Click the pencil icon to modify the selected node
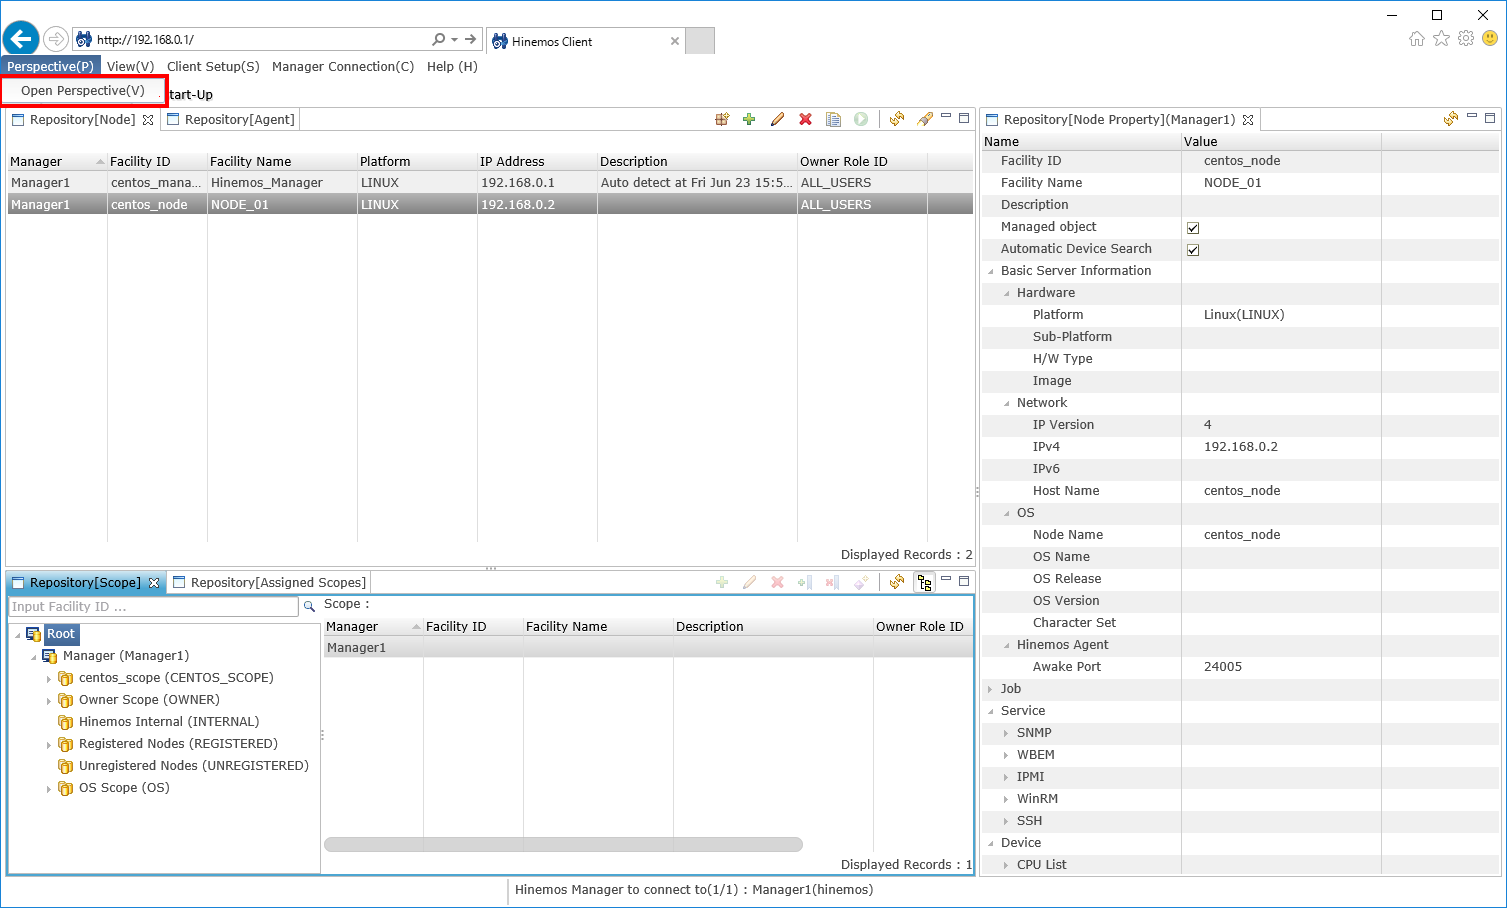Image resolution: width=1507 pixels, height=908 pixels. click(777, 119)
